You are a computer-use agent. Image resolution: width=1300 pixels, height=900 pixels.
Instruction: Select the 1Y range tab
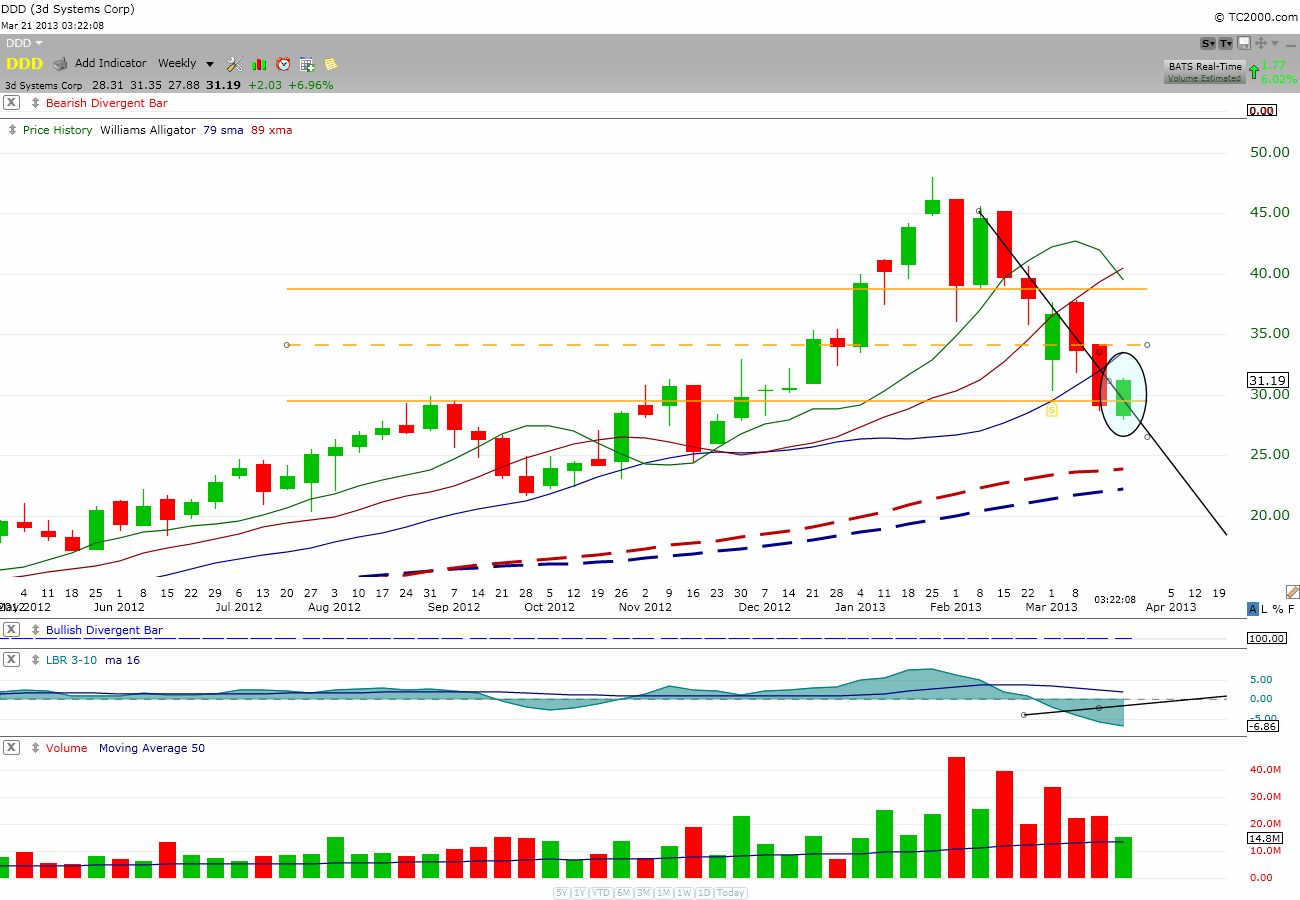pyautogui.click(x=580, y=893)
